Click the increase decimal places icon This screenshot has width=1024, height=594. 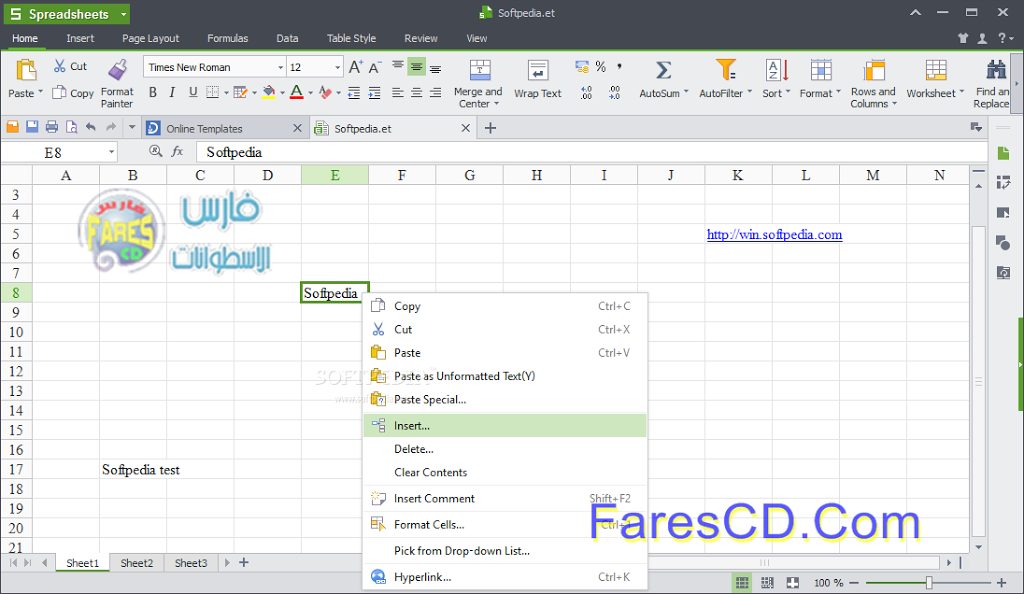click(x=586, y=93)
